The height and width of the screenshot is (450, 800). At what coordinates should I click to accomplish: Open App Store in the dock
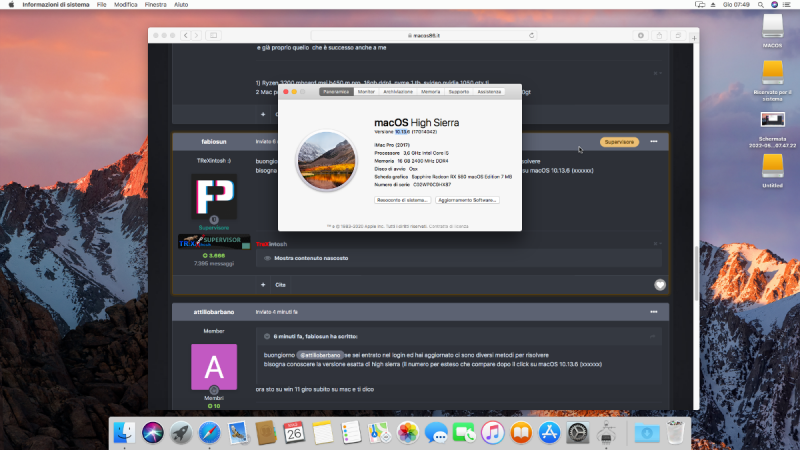point(549,433)
